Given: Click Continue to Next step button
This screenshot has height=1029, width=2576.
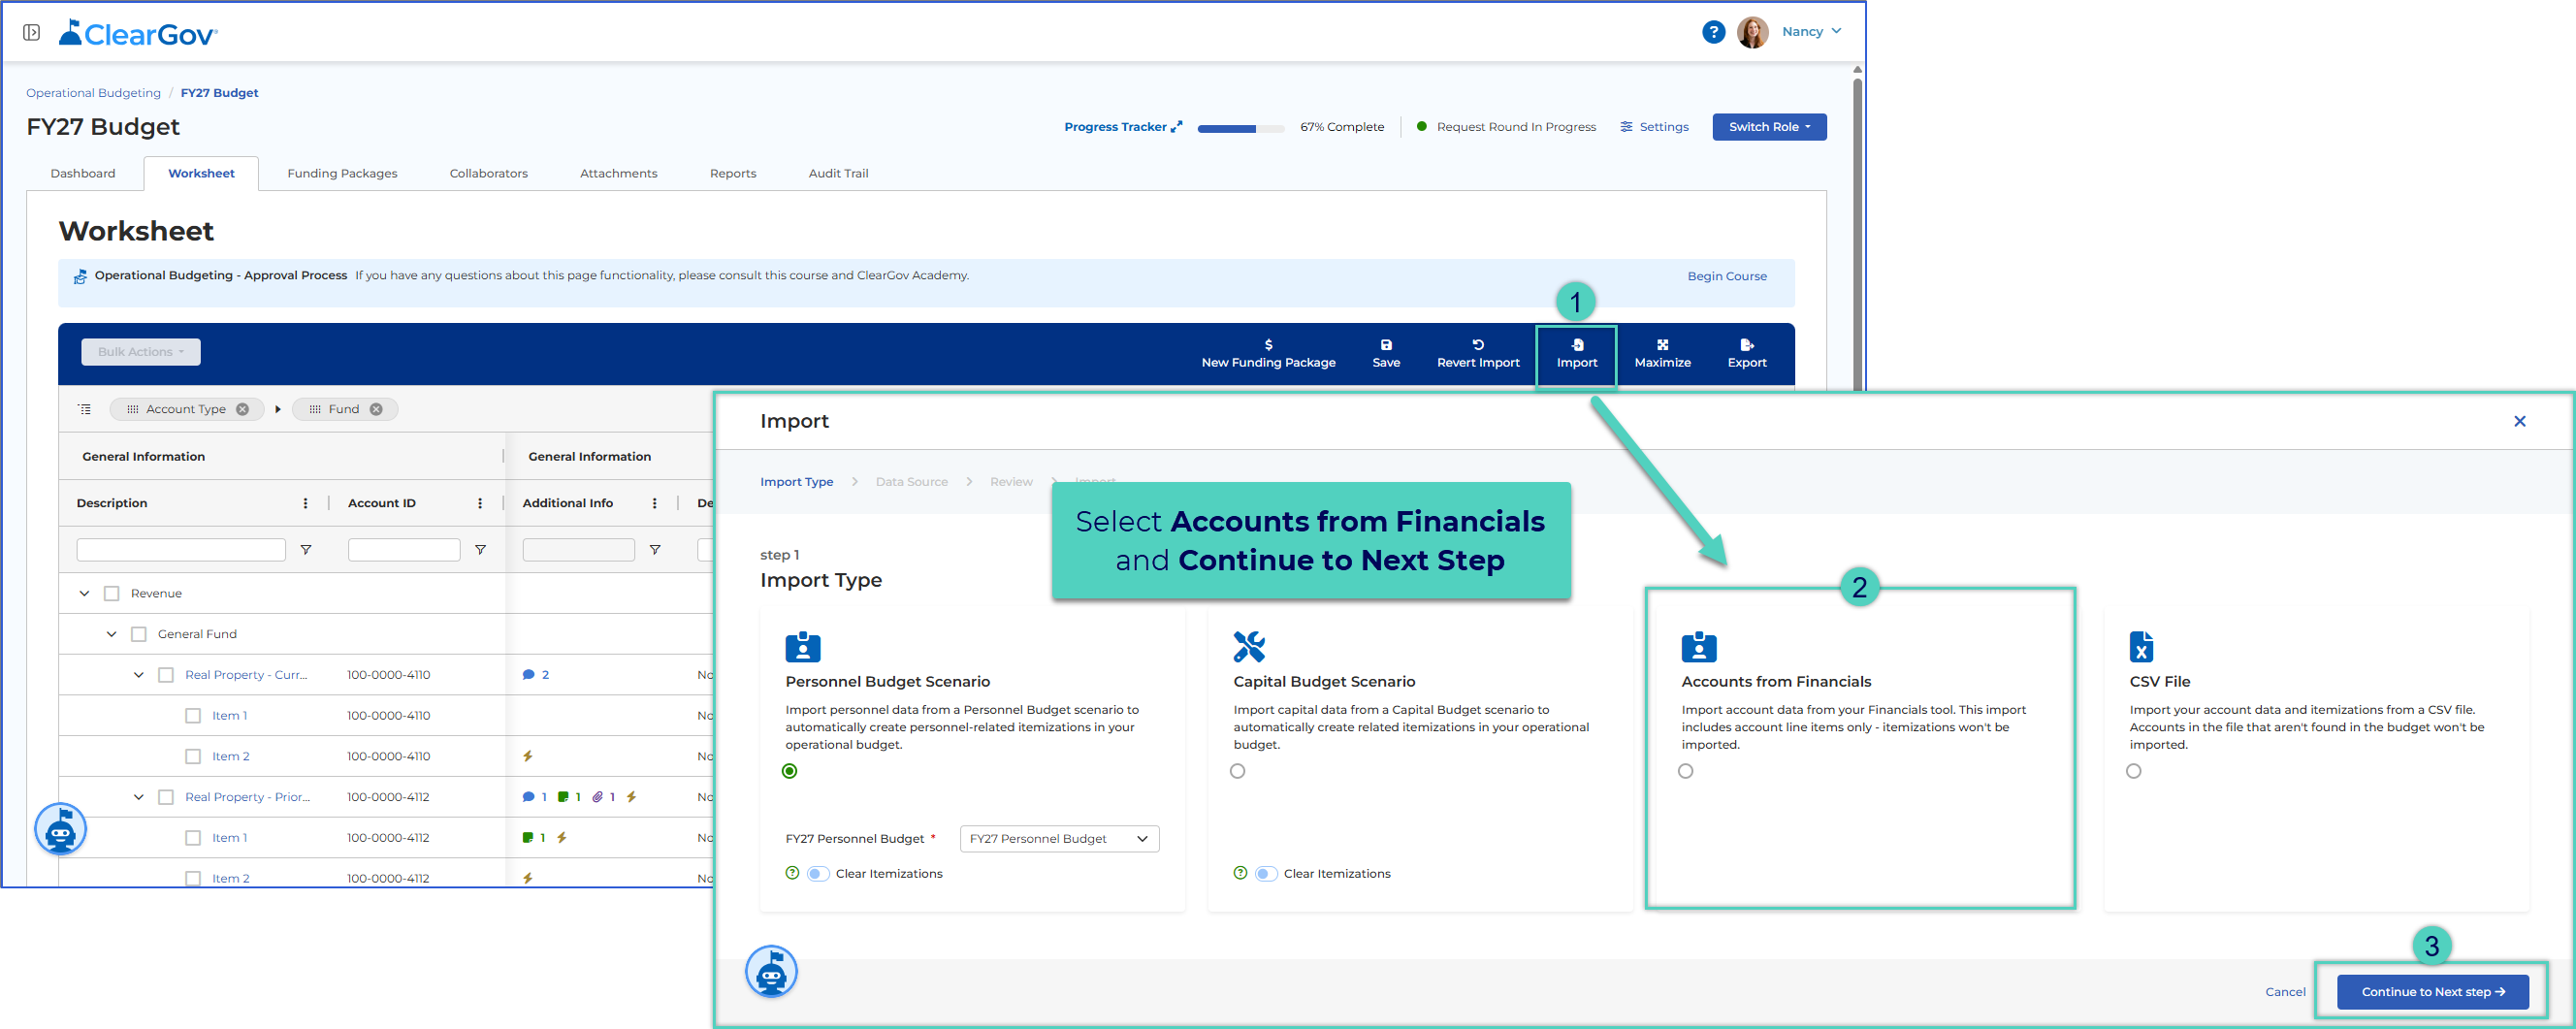Looking at the screenshot, I should click(2431, 992).
